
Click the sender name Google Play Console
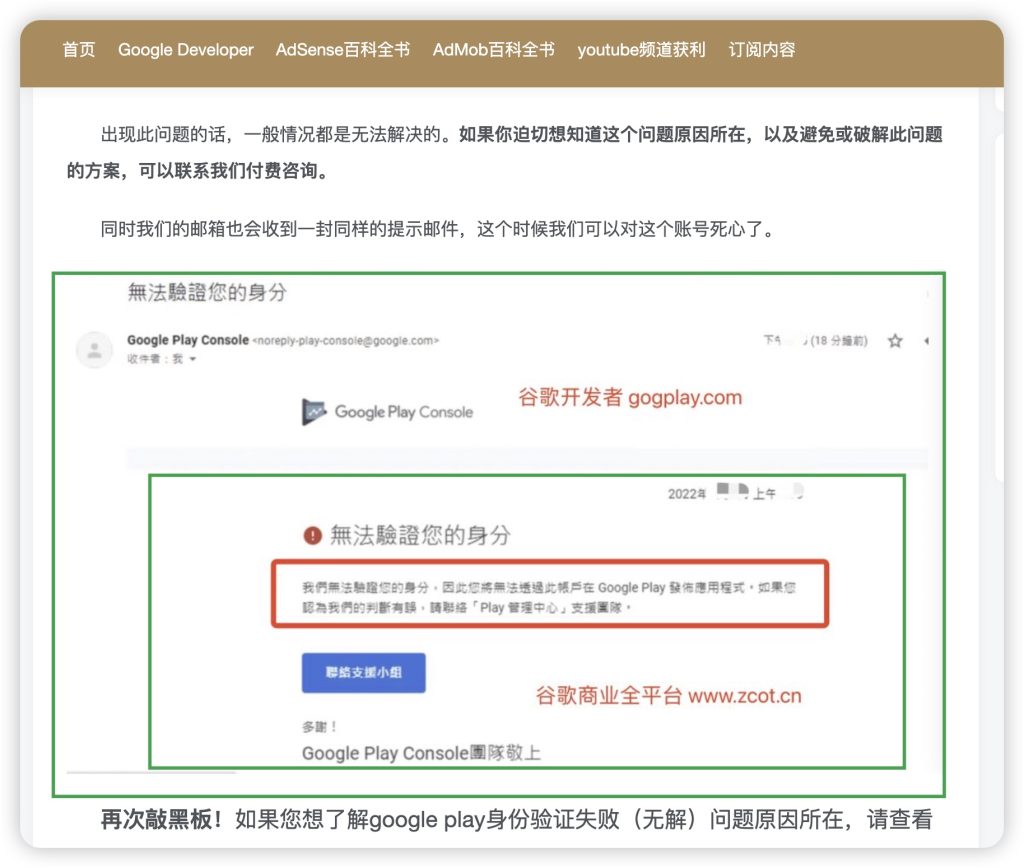[x=187, y=340]
